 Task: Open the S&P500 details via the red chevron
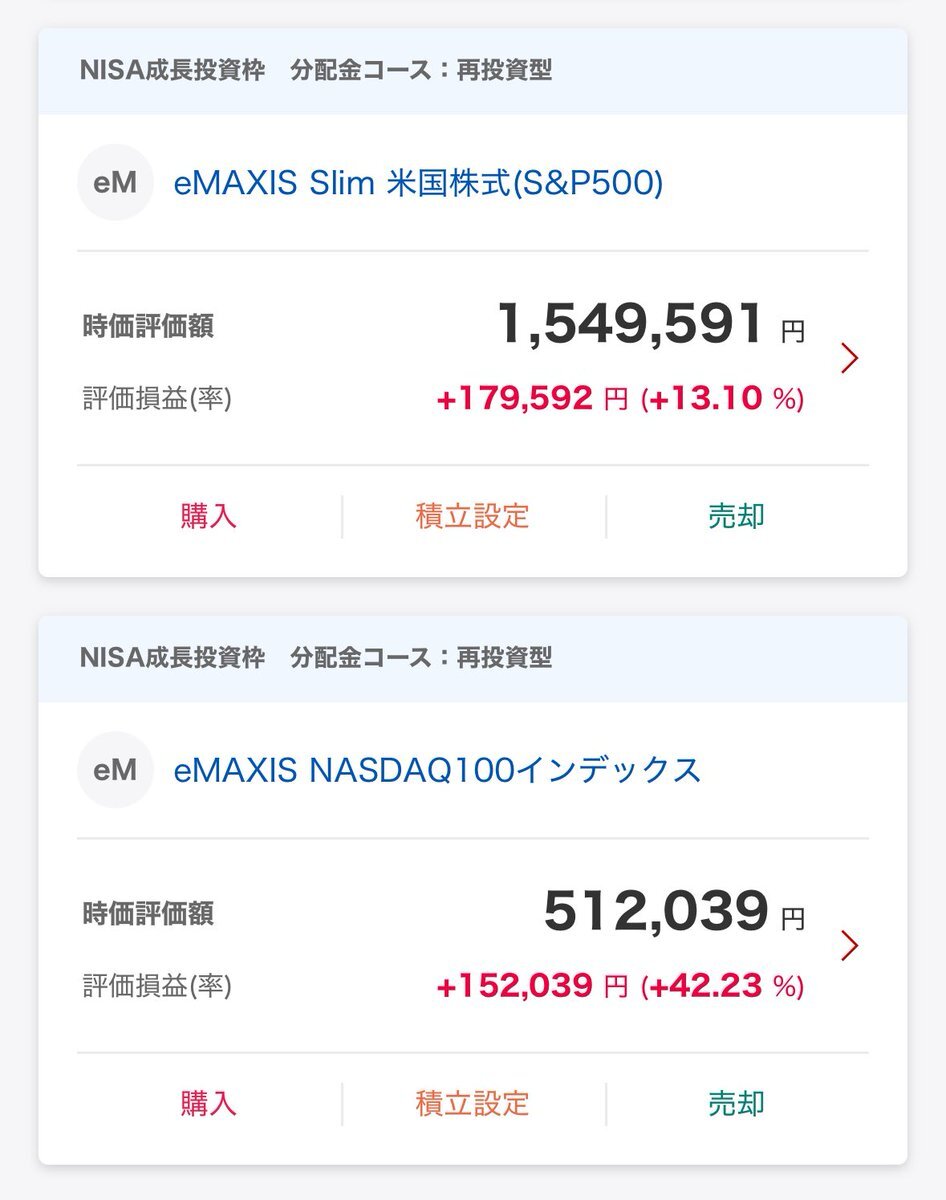pyautogui.click(x=850, y=358)
